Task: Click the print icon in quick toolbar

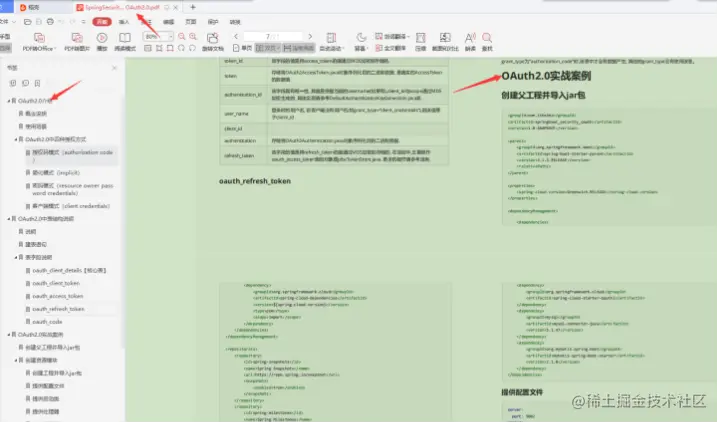Action: pyautogui.click(x=50, y=22)
